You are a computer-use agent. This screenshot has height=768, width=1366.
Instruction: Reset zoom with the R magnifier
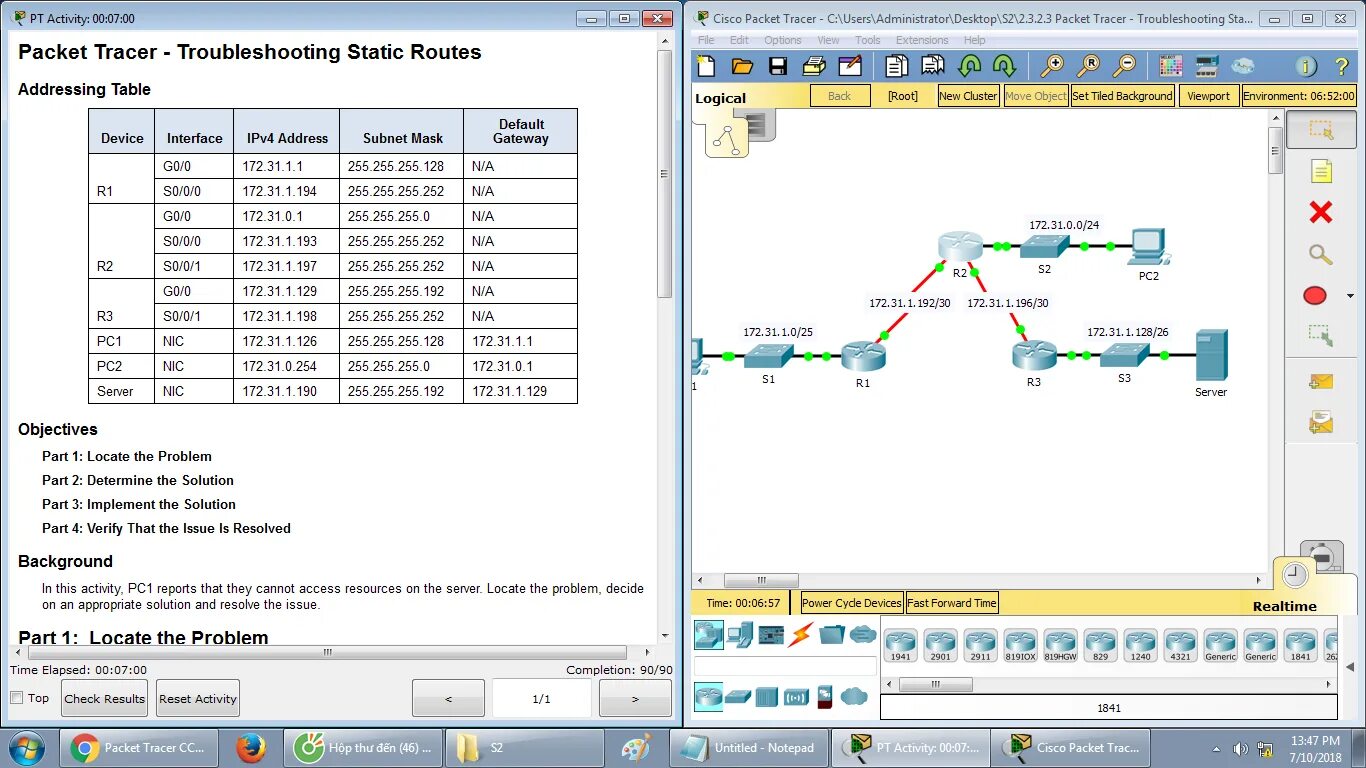1089,67
